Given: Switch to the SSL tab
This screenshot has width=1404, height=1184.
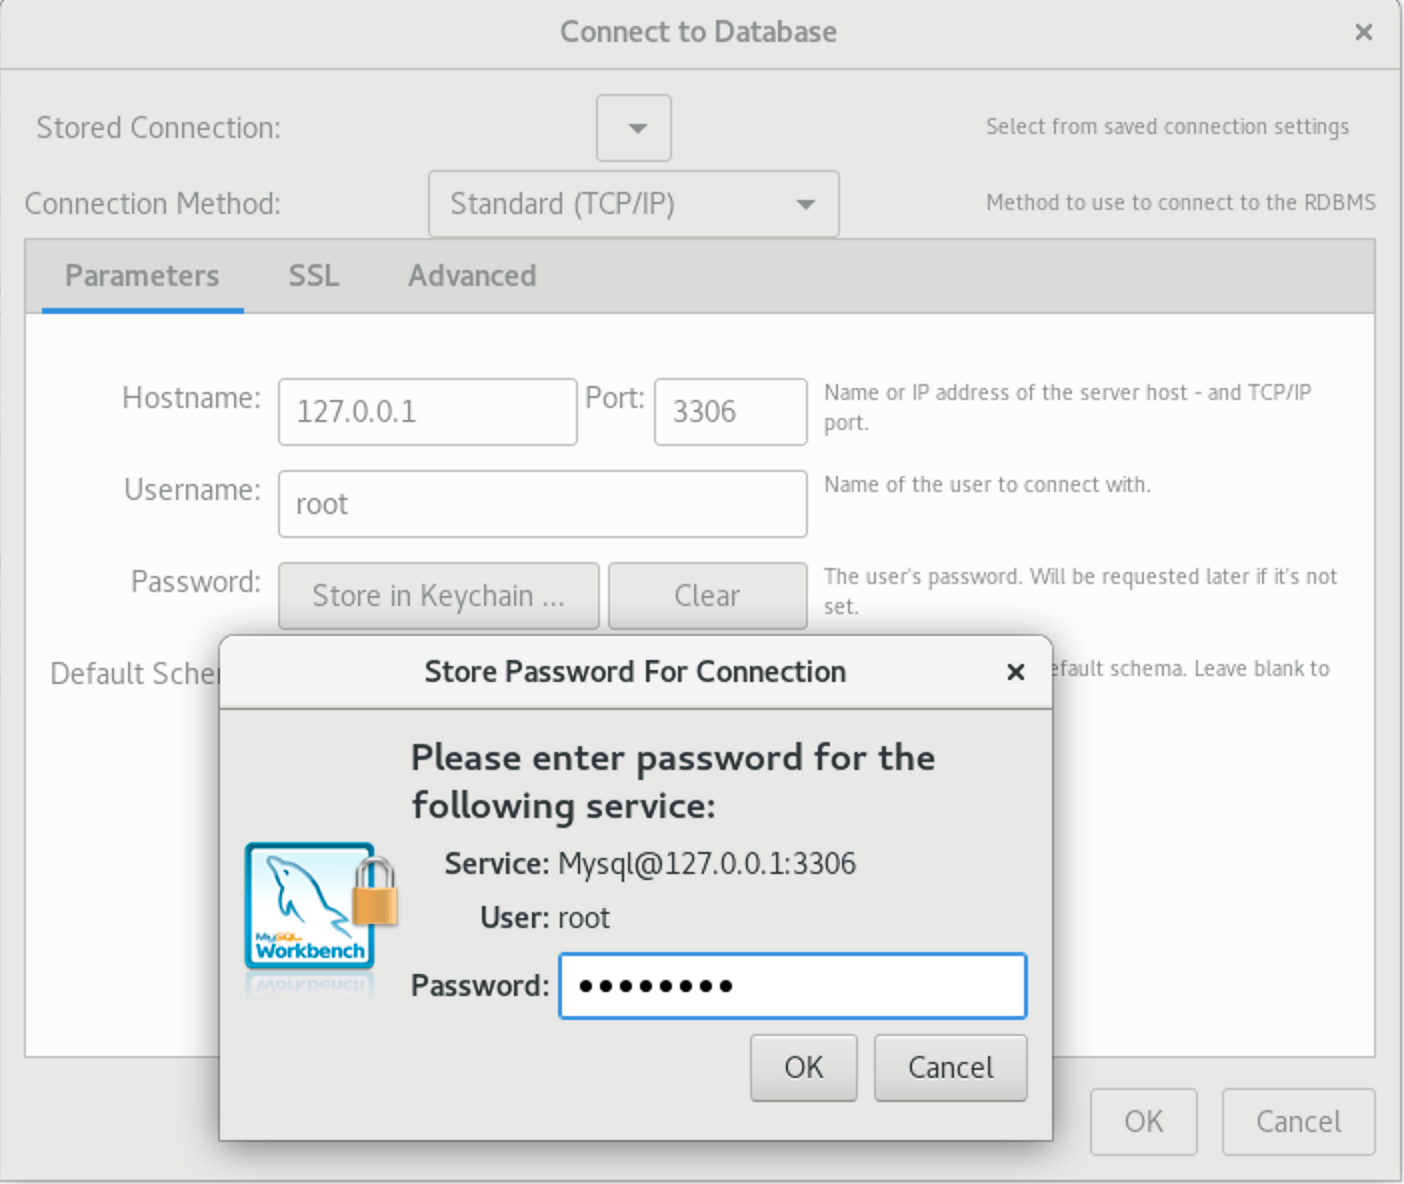Looking at the screenshot, I should pos(314,276).
